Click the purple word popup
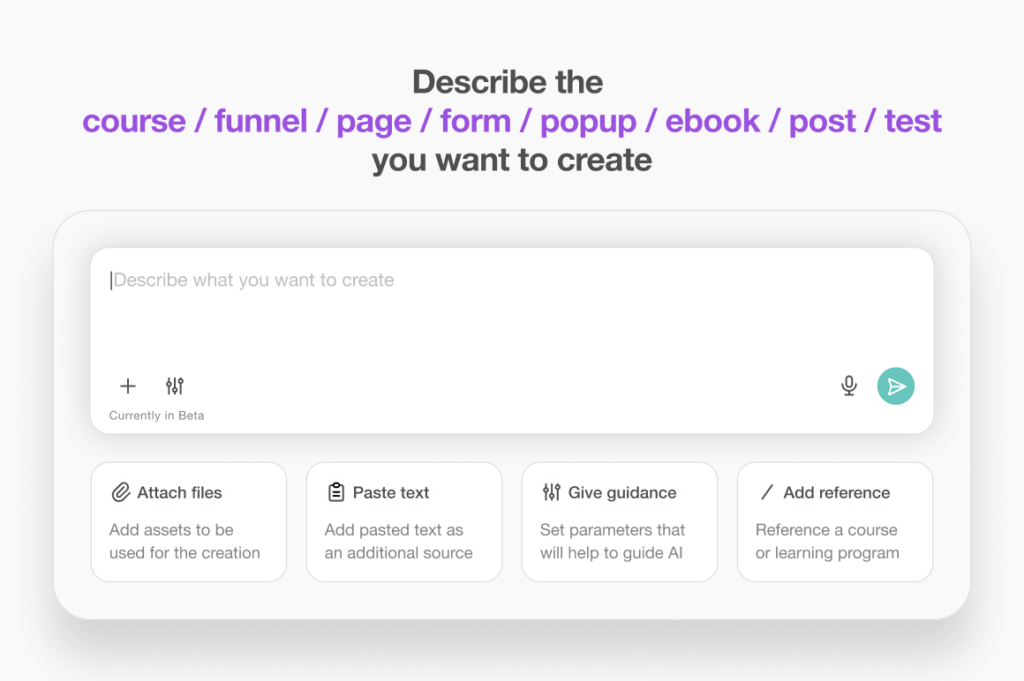 coord(588,123)
